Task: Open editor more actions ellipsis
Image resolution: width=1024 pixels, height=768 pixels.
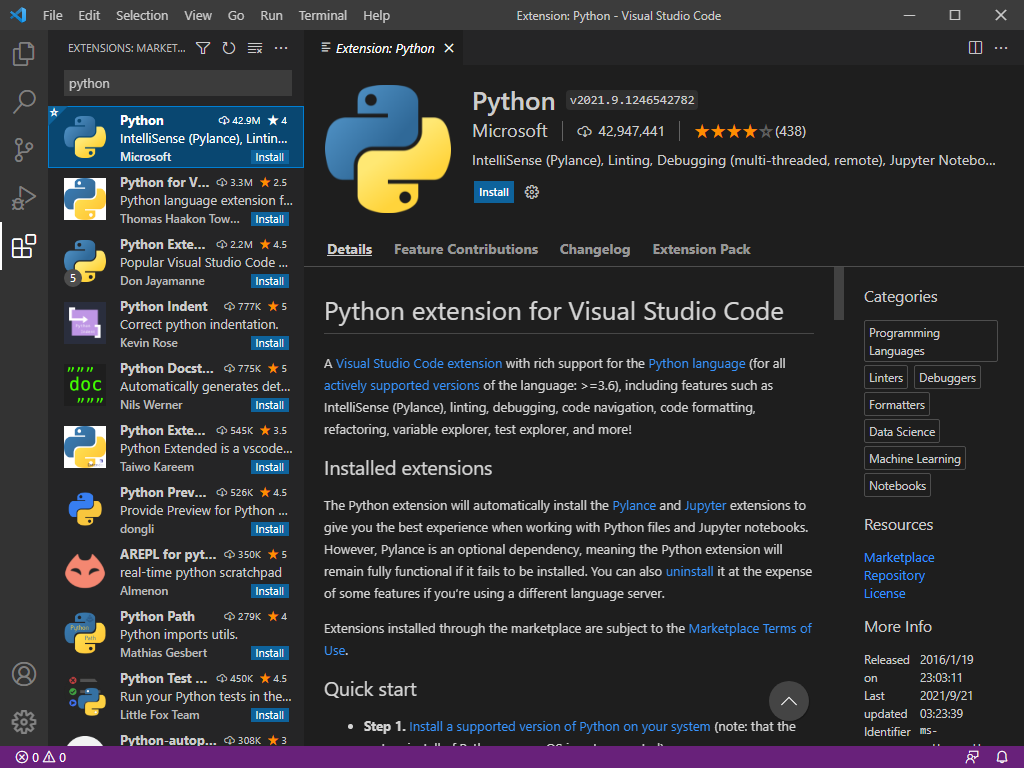Action: pos(1000,48)
